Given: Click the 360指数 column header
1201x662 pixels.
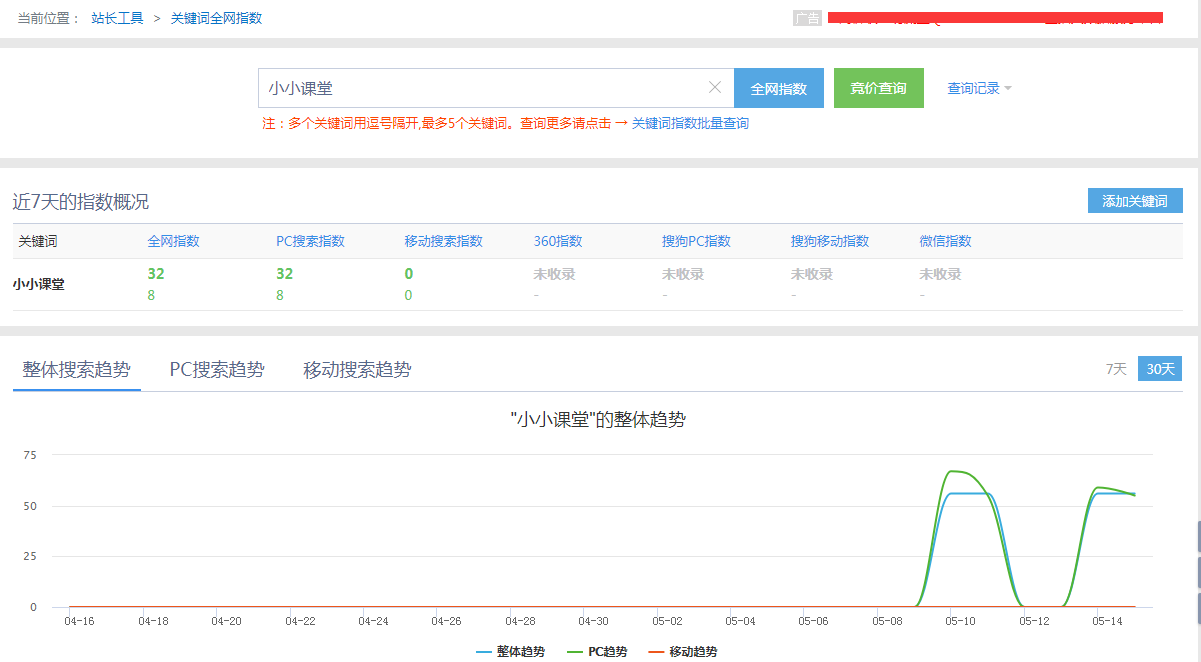Looking at the screenshot, I should point(558,241).
